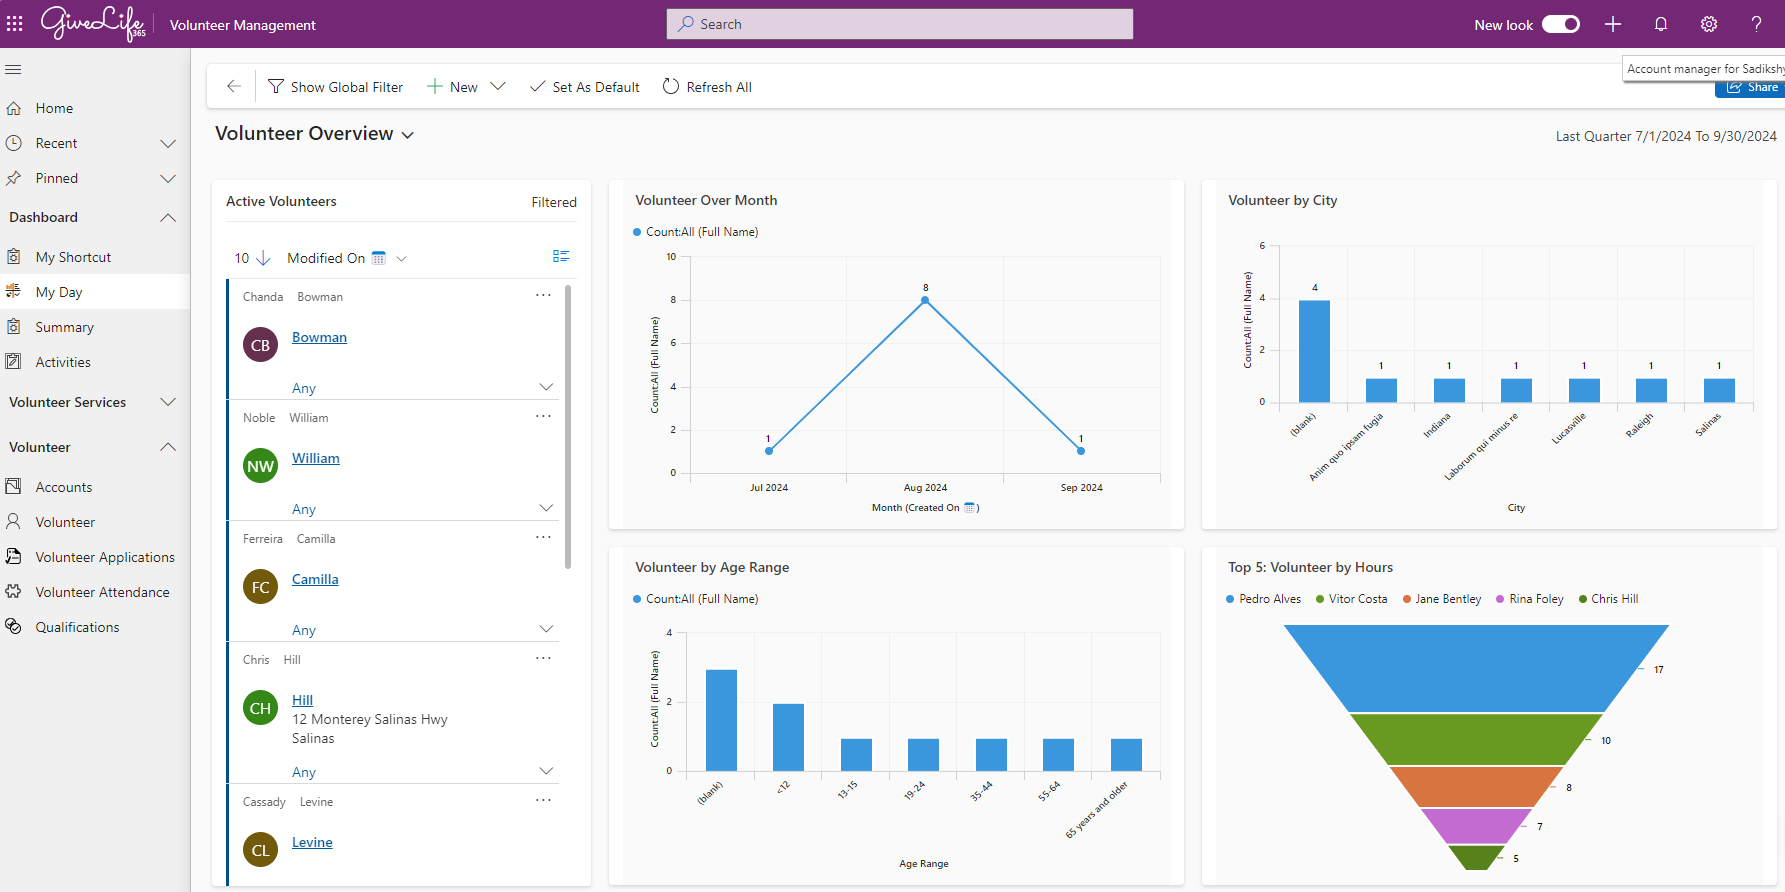Open the settings gear icon

(1709, 24)
